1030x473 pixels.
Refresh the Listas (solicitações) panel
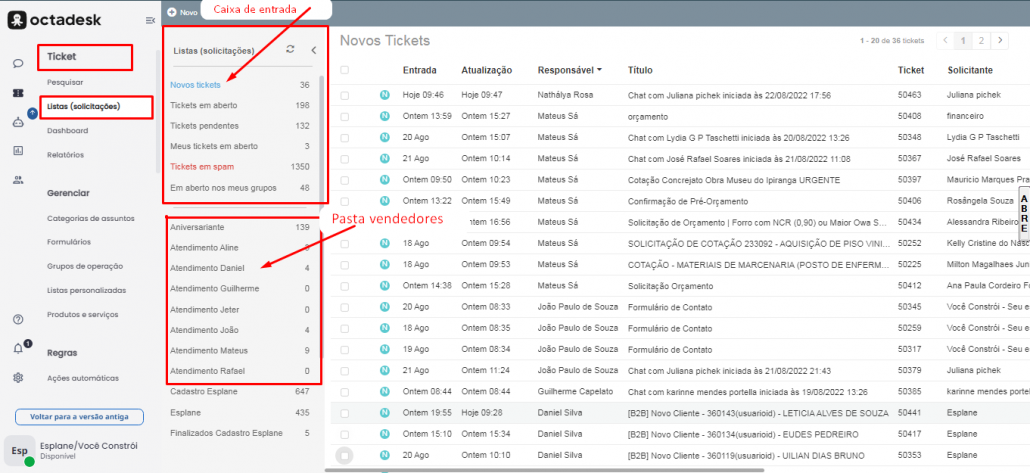tap(290, 49)
